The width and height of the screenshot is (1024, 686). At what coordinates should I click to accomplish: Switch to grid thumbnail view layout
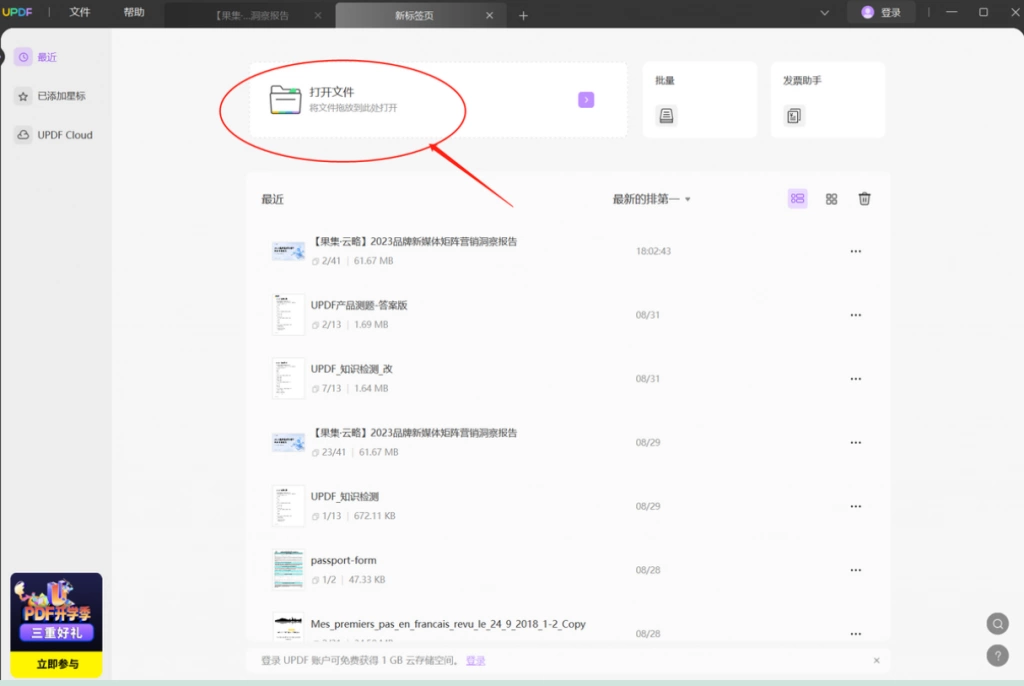(831, 199)
